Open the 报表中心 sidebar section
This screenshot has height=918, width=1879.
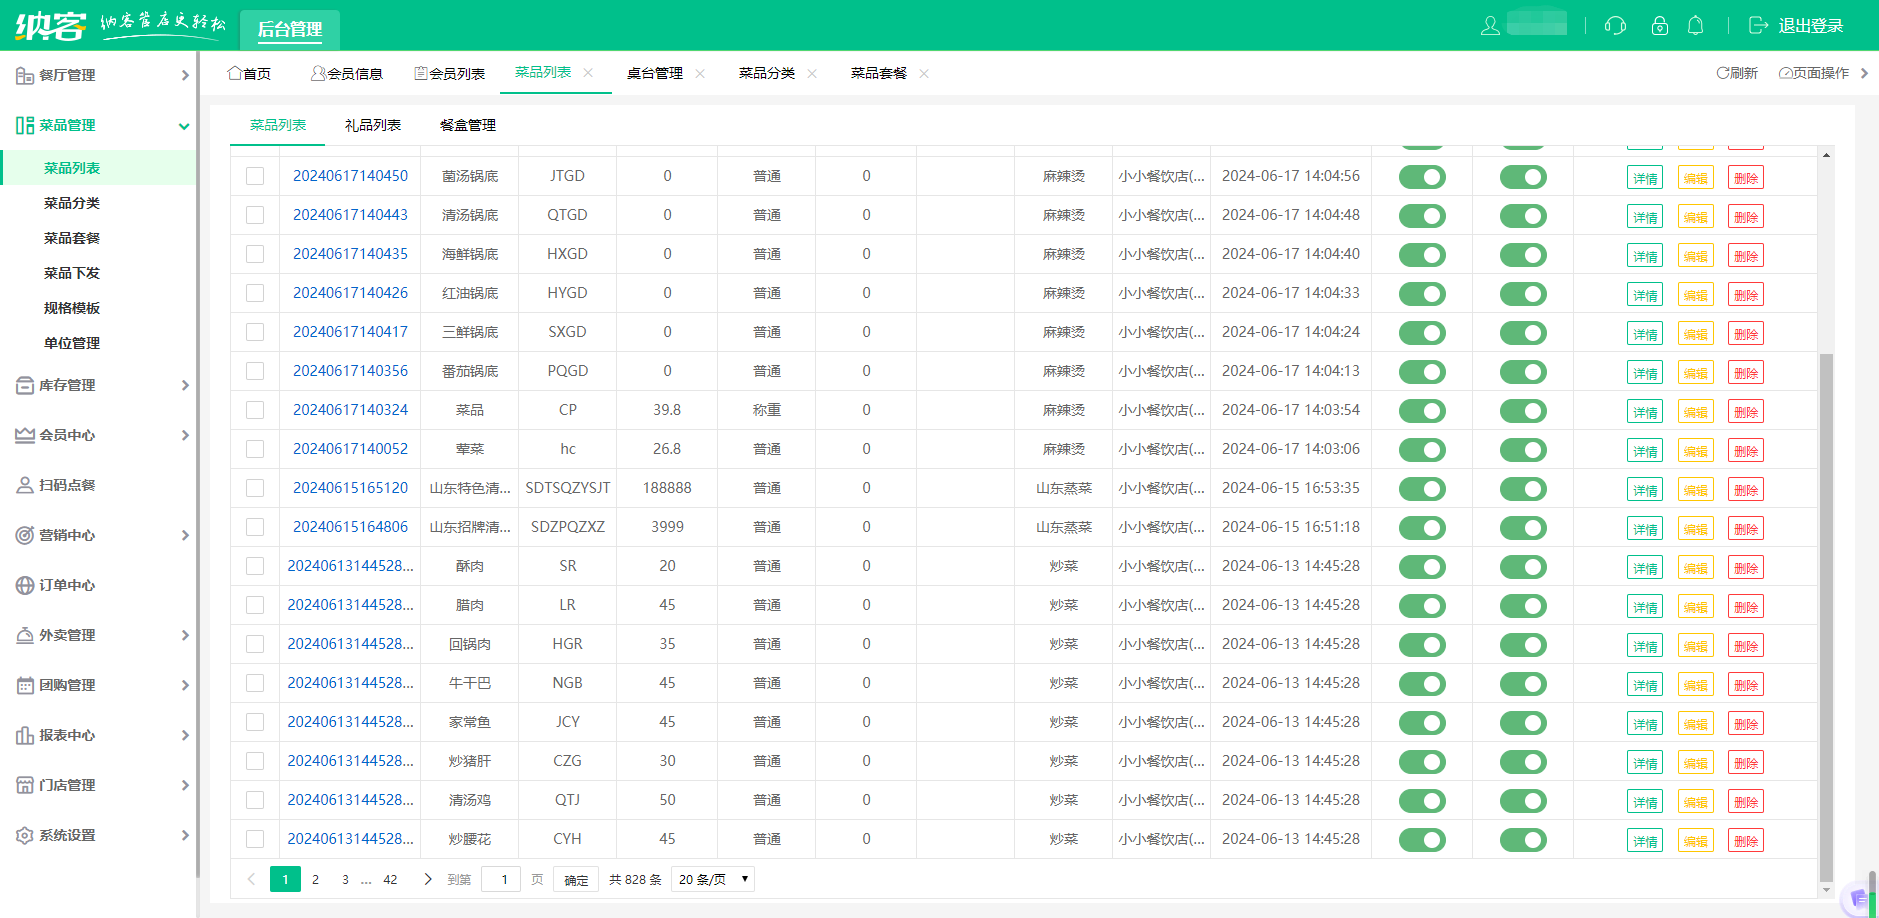66,735
